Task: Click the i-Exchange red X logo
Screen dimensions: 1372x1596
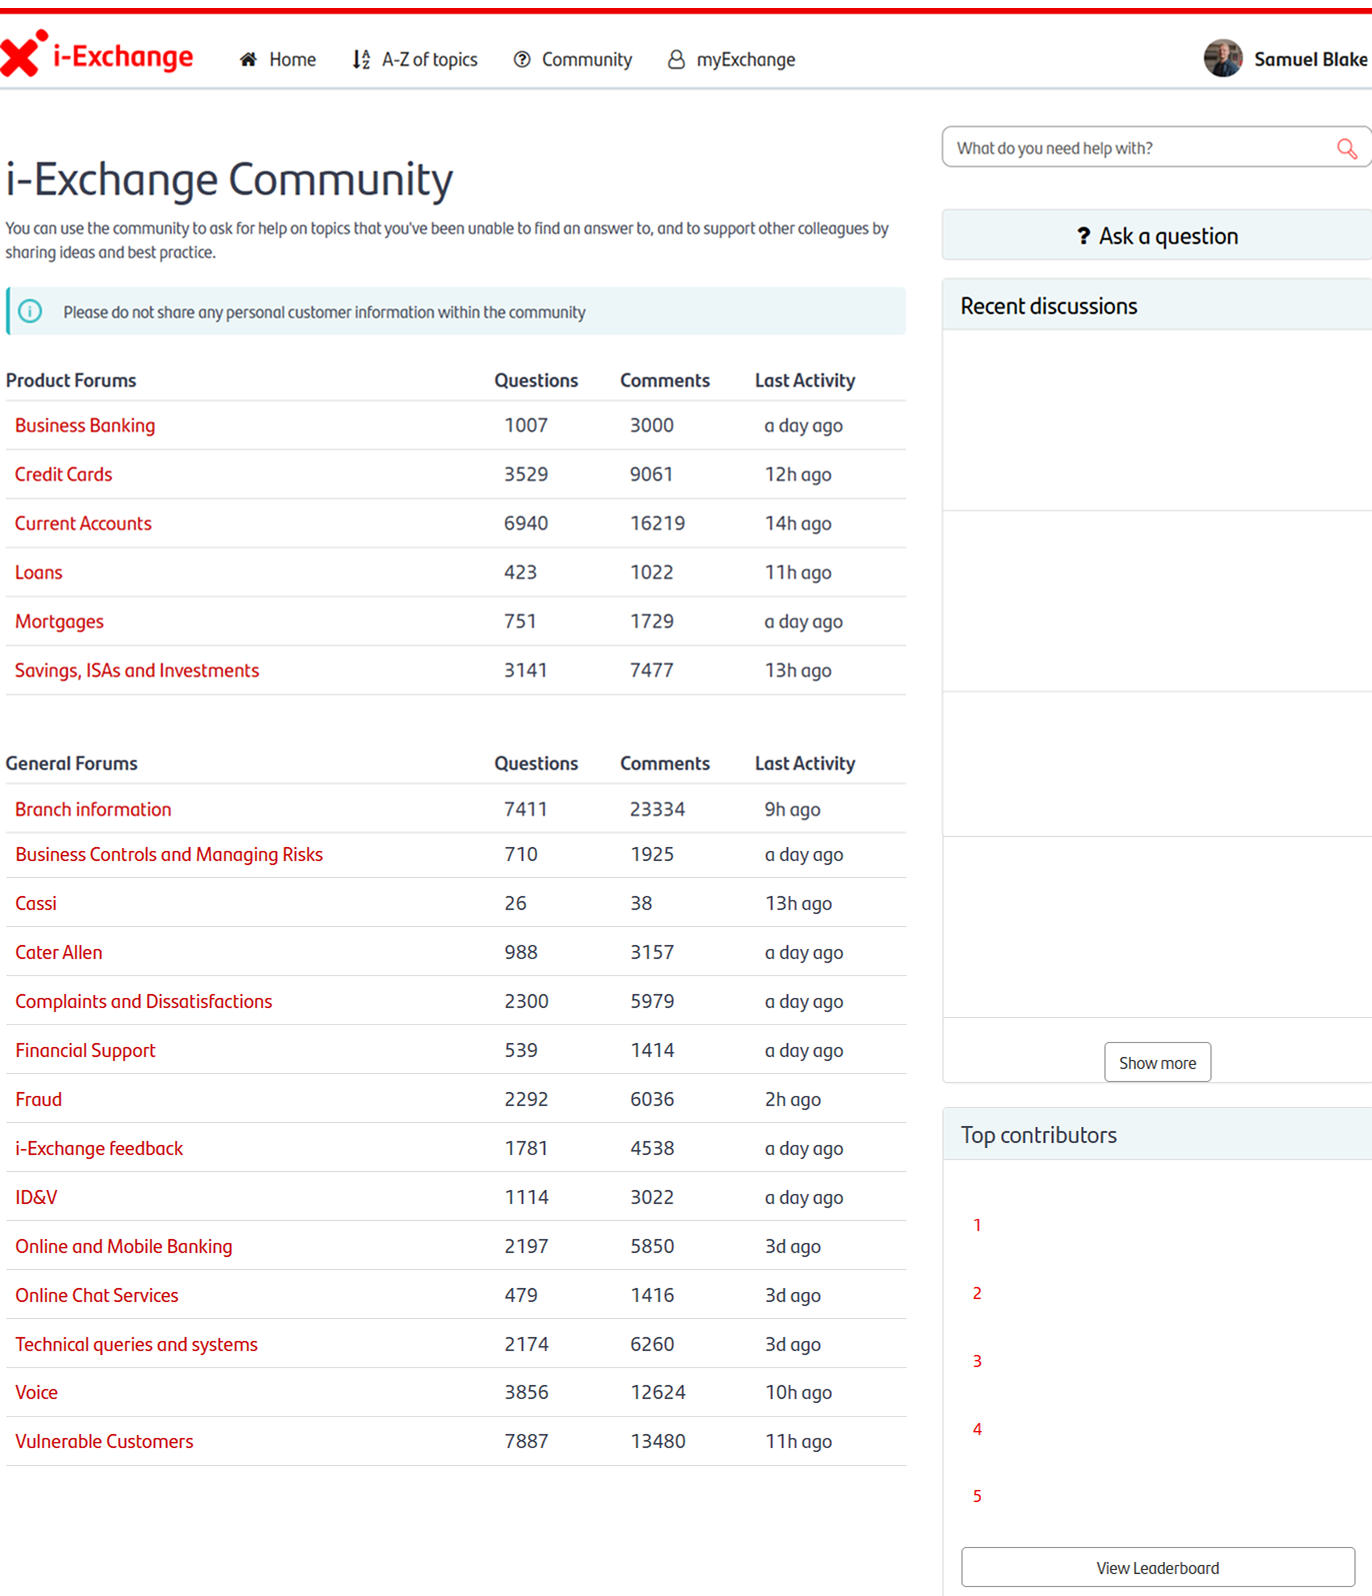Action: point(23,53)
